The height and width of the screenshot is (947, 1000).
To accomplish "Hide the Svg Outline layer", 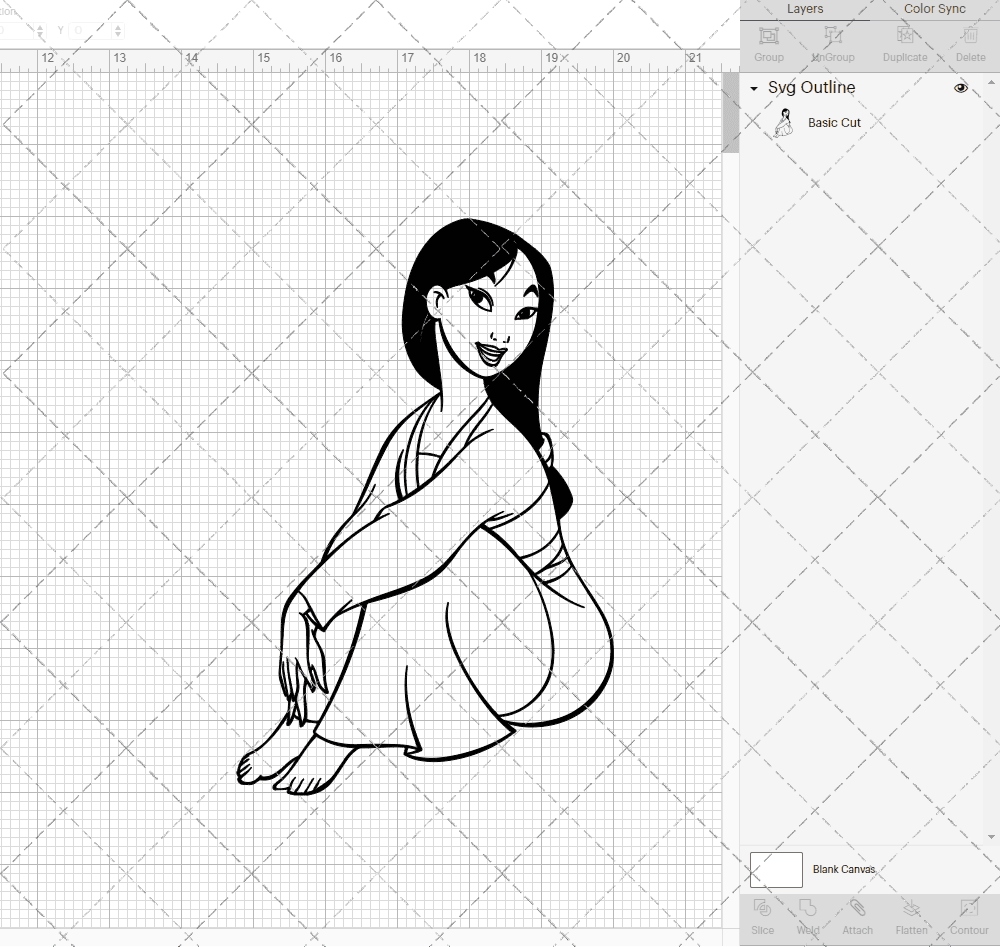I will click(x=961, y=87).
